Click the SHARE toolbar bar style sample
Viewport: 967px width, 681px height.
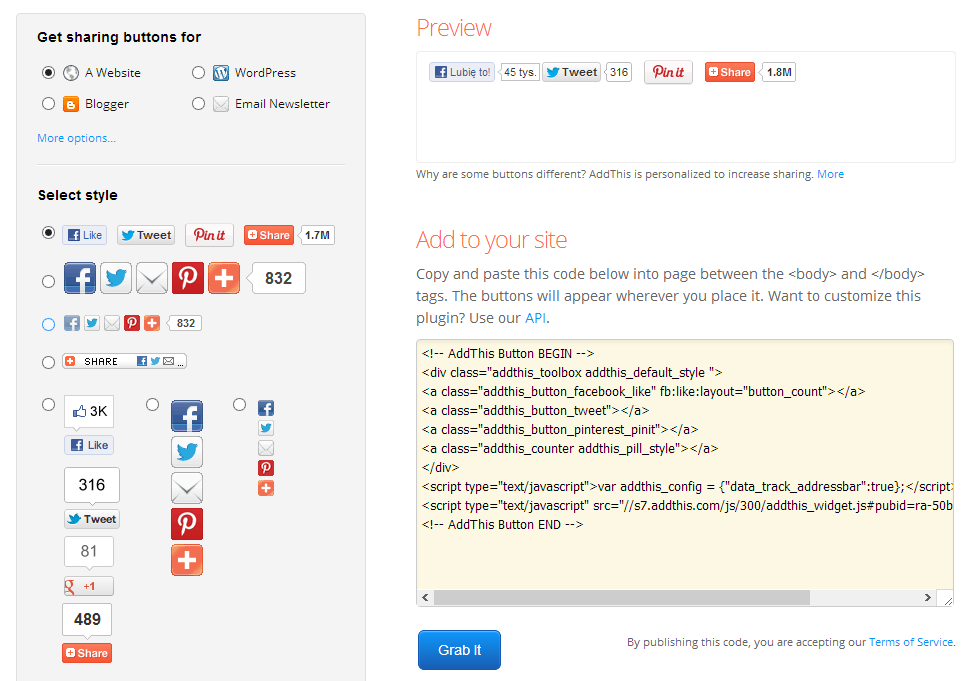pos(124,361)
